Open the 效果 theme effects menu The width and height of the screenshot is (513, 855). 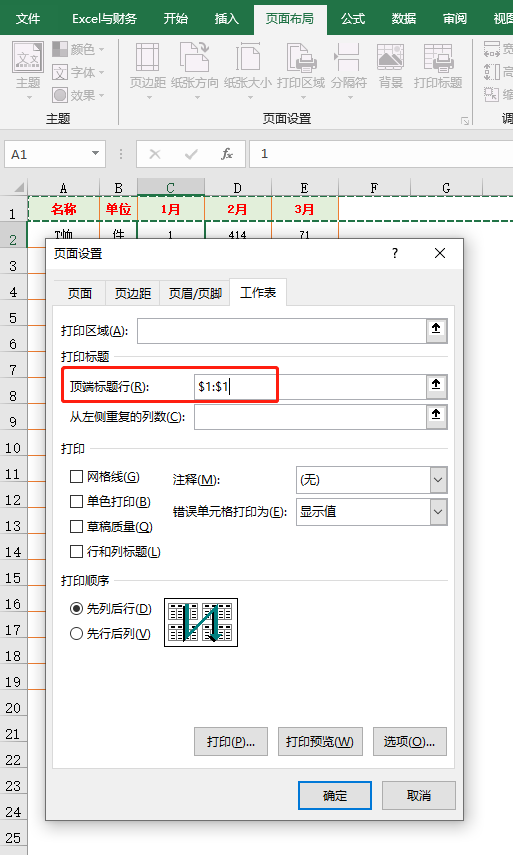click(x=78, y=95)
